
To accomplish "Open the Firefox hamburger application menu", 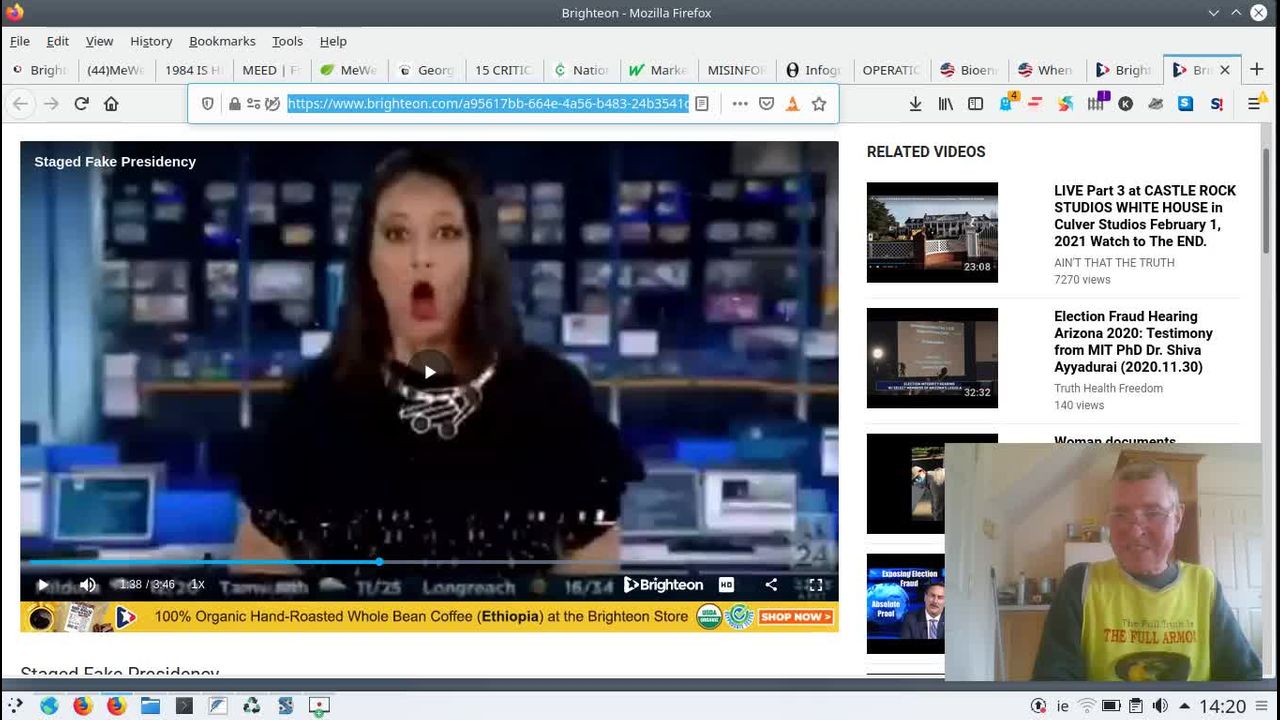I will click(x=1254, y=104).
